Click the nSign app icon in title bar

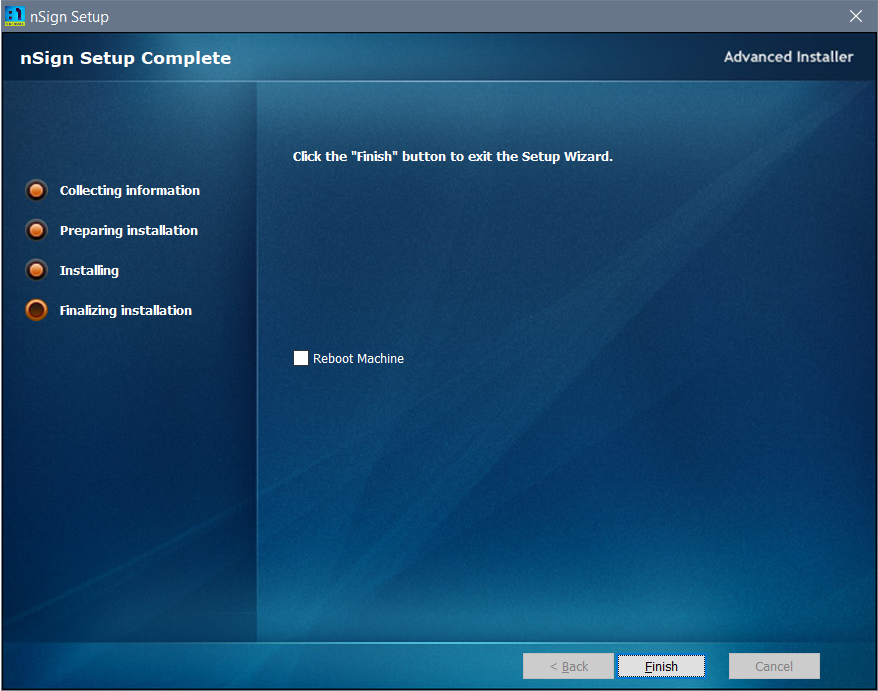pyautogui.click(x=15, y=16)
